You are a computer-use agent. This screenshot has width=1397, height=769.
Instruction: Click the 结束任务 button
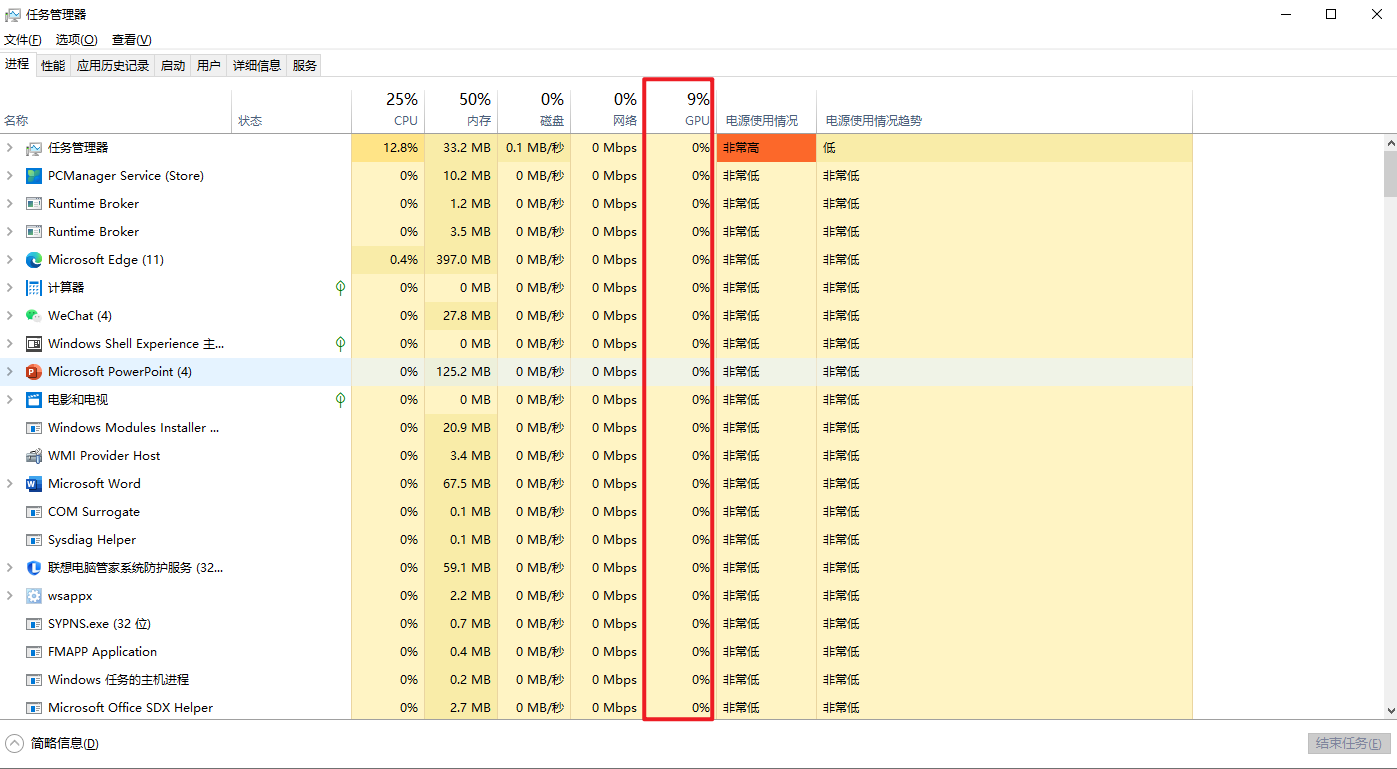point(1349,744)
